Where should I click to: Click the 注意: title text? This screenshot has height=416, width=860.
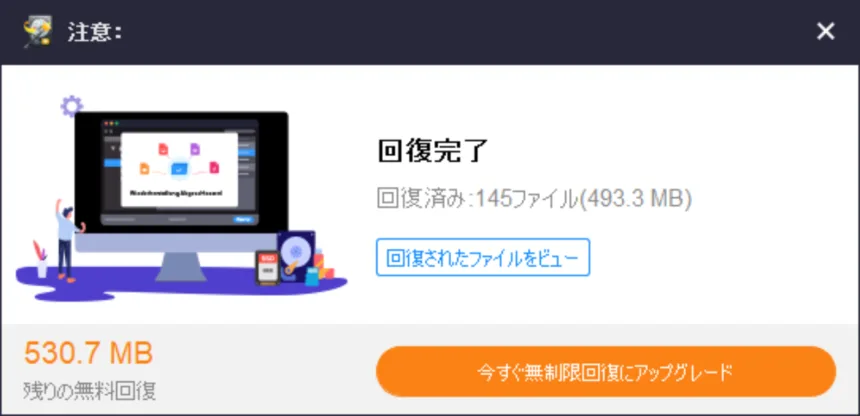coord(94,32)
